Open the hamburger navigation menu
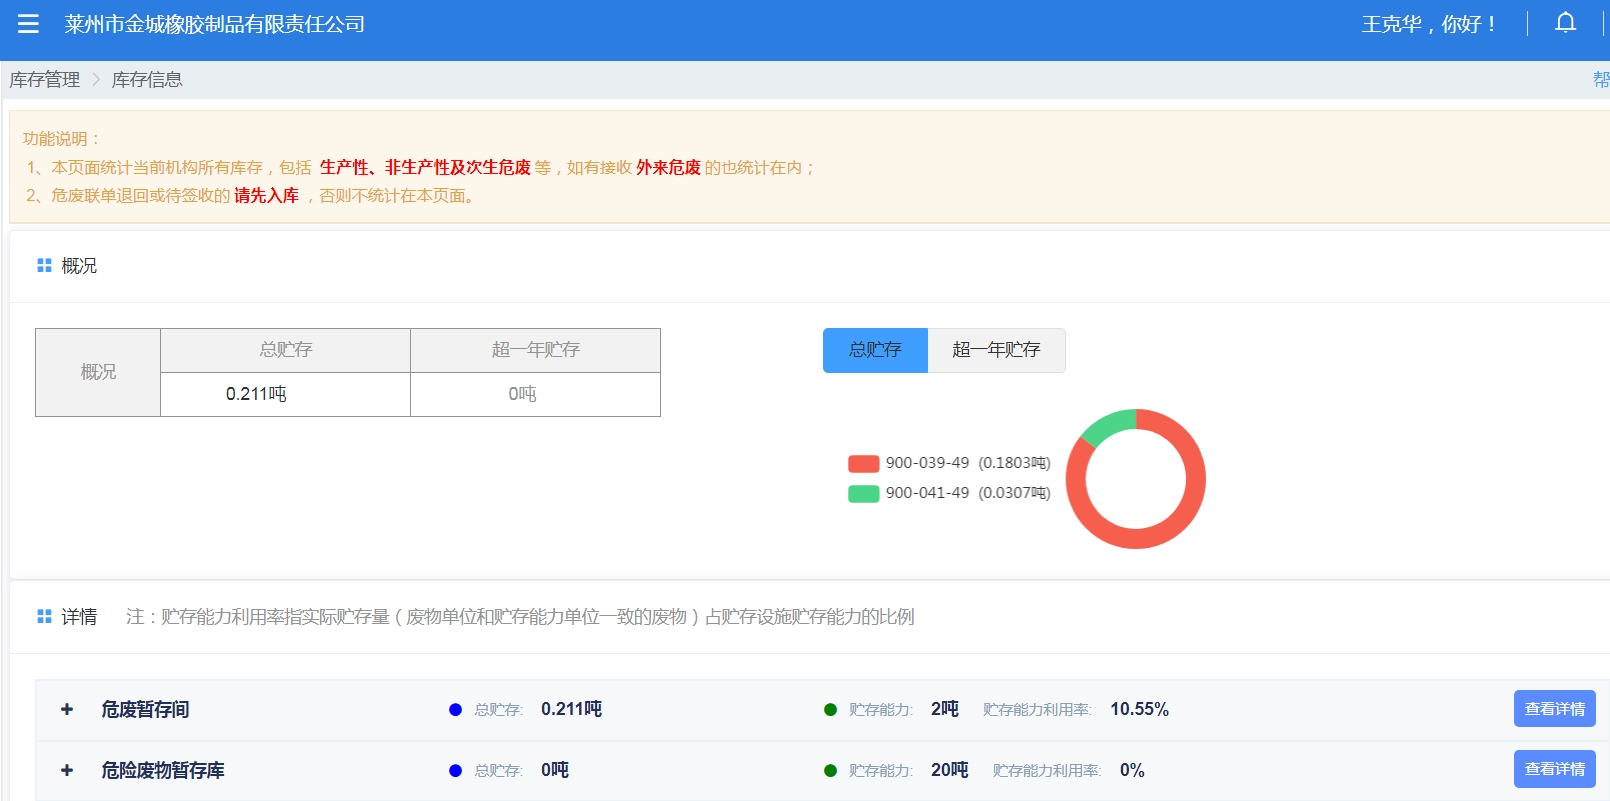 pyautogui.click(x=28, y=24)
